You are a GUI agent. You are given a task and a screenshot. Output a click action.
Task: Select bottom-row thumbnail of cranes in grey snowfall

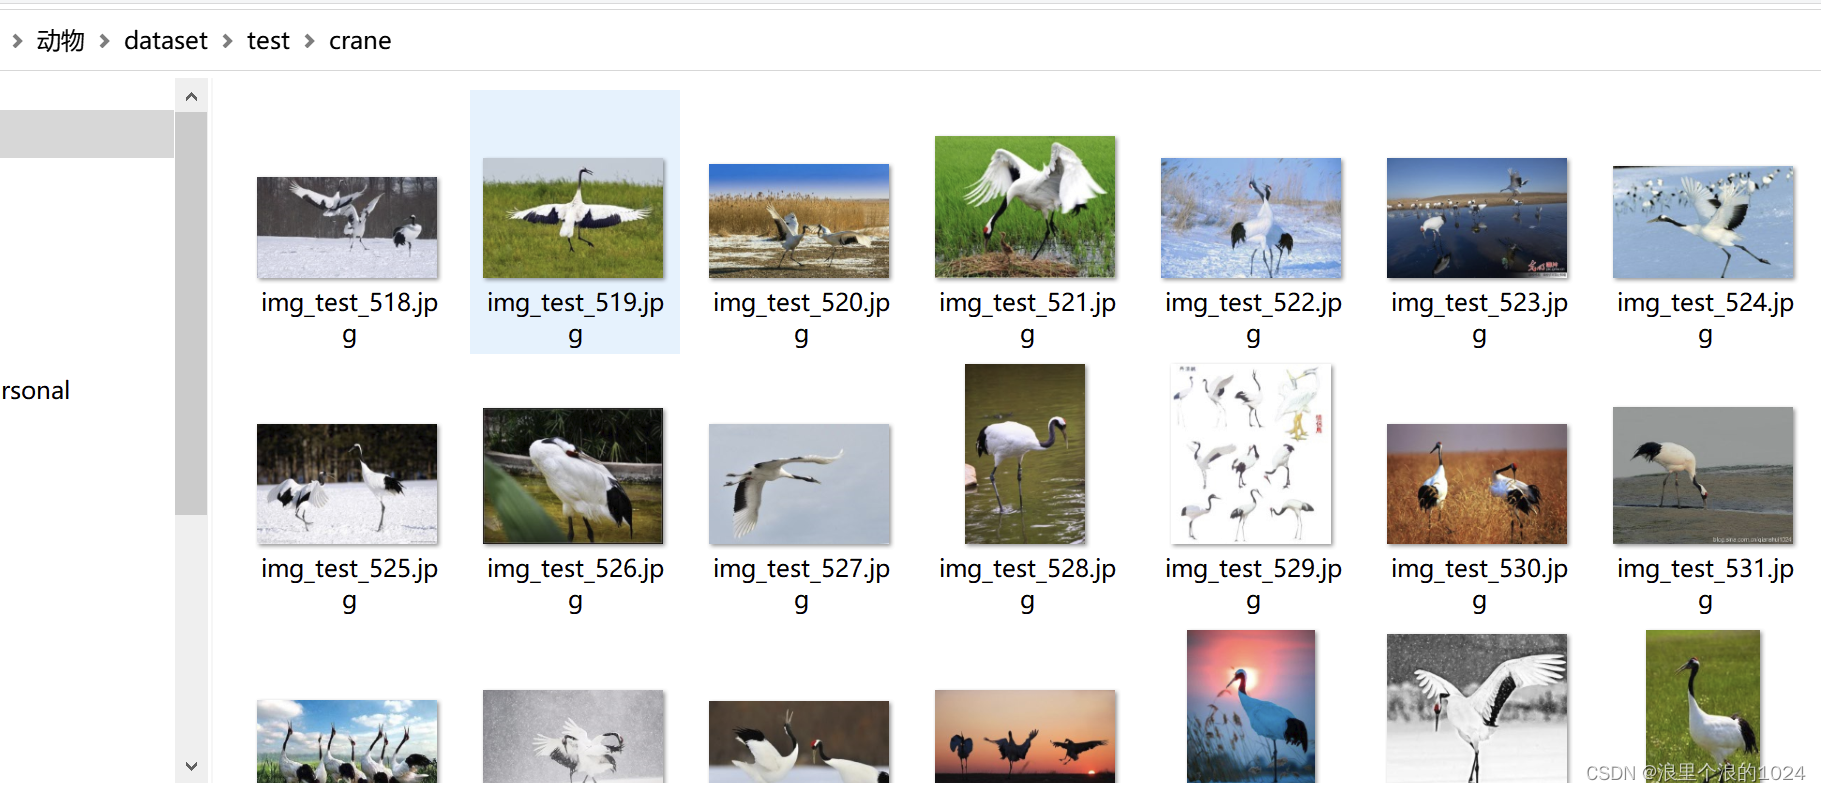(573, 736)
